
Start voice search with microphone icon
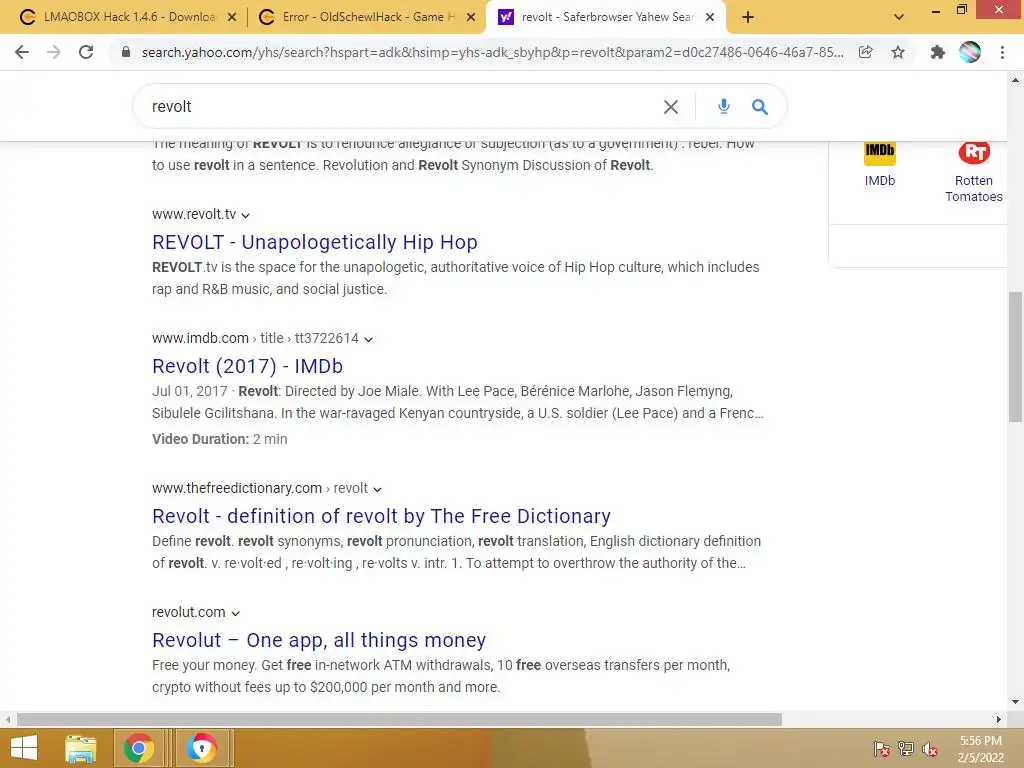click(x=724, y=106)
